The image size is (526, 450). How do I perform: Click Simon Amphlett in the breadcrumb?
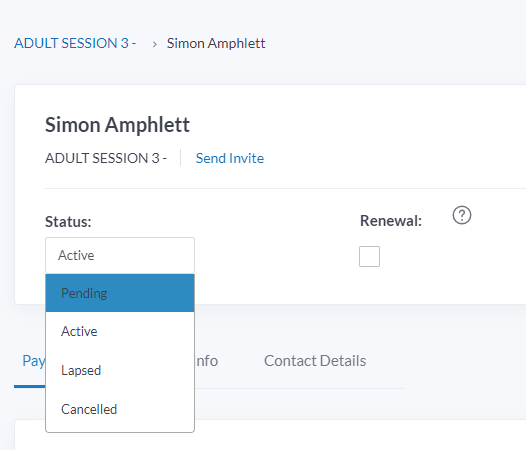click(x=216, y=43)
